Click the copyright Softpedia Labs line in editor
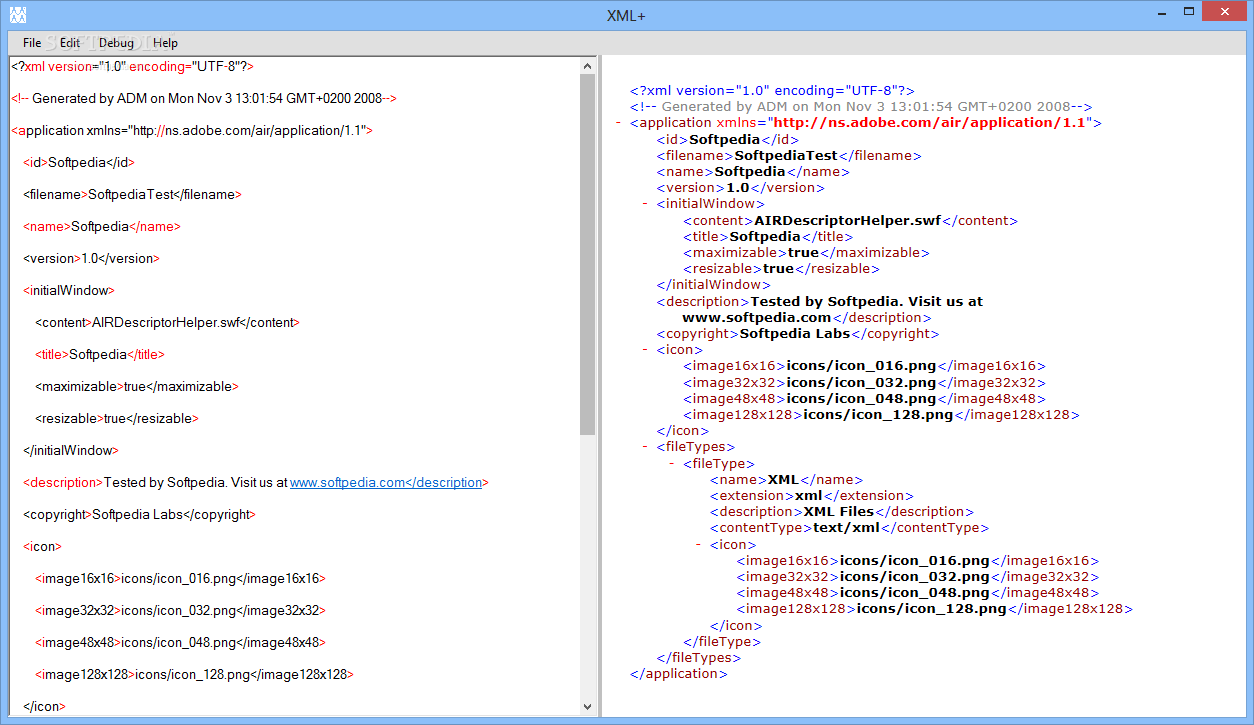This screenshot has width=1254, height=725. tap(139, 515)
